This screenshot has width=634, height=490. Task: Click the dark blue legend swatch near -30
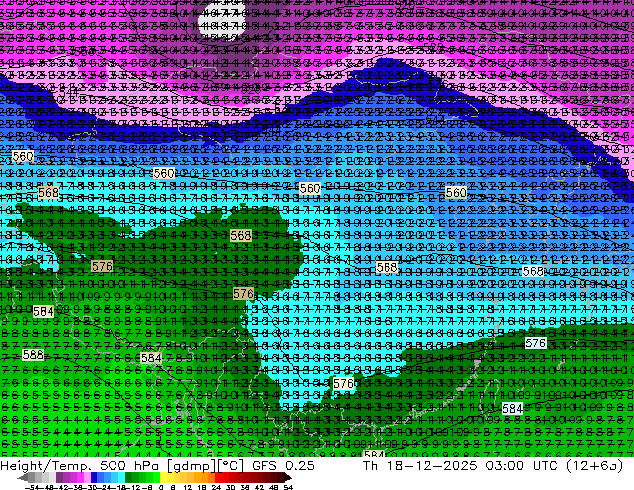[94, 477]
